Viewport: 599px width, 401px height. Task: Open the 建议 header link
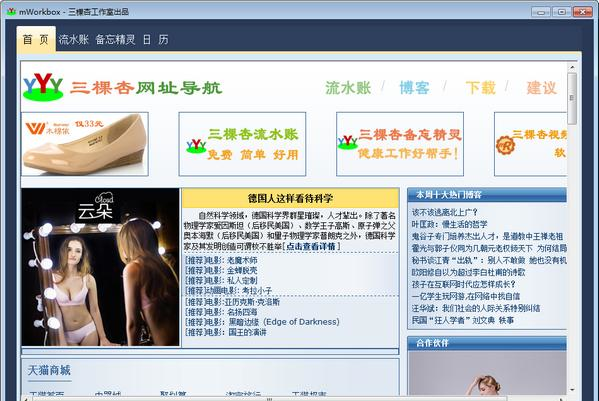(x=542, y=88)
